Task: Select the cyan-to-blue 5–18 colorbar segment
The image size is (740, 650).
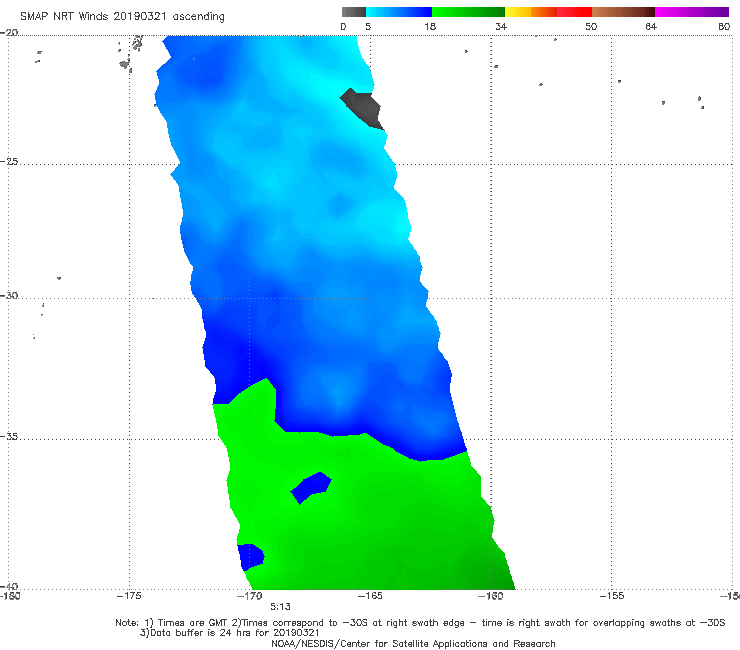Action: [399, 12]
